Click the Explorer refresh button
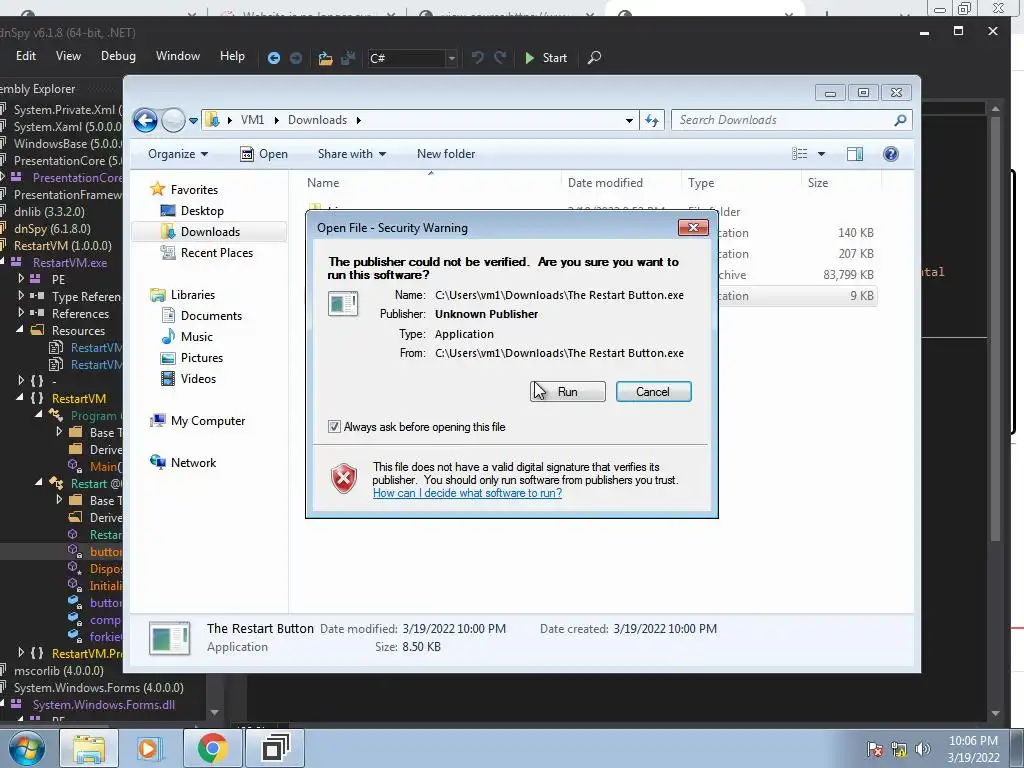Viewport: 1024px width, 768px height. [652, 120]
